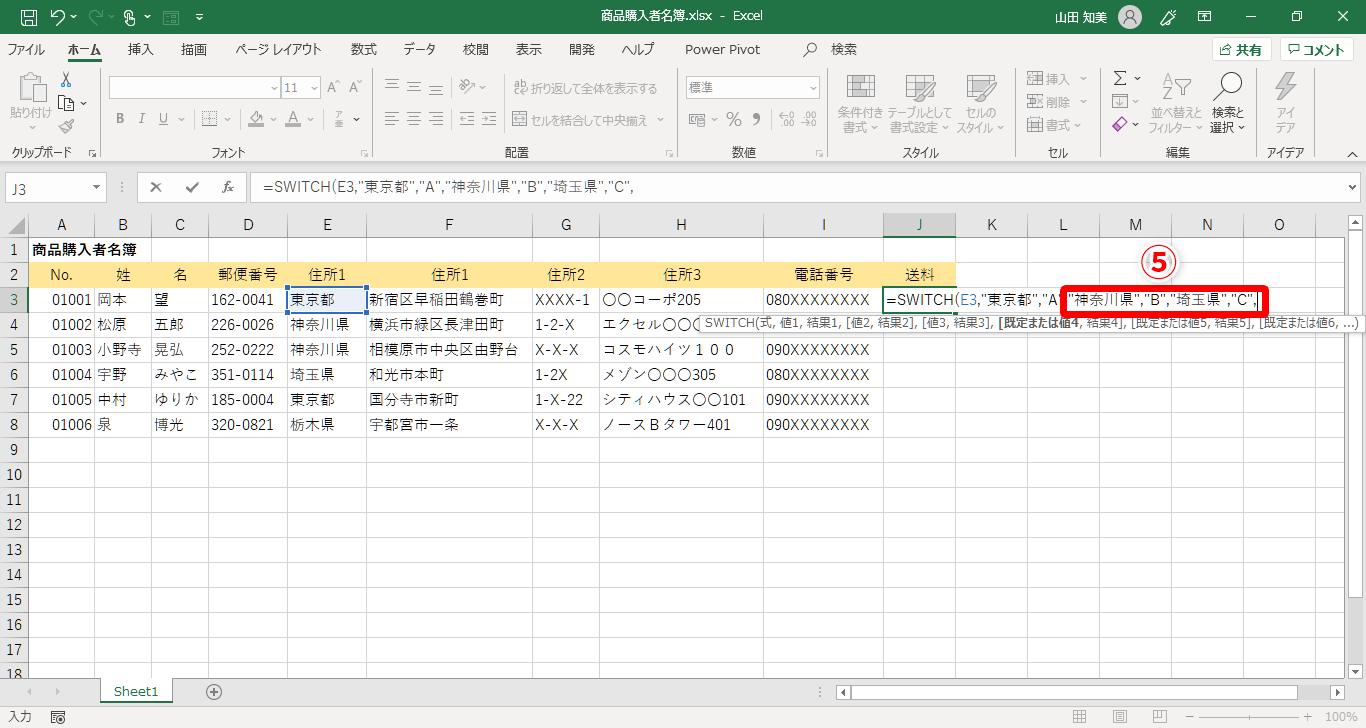
Task: Undo the last action in title bar
Action: coord(58,17)
